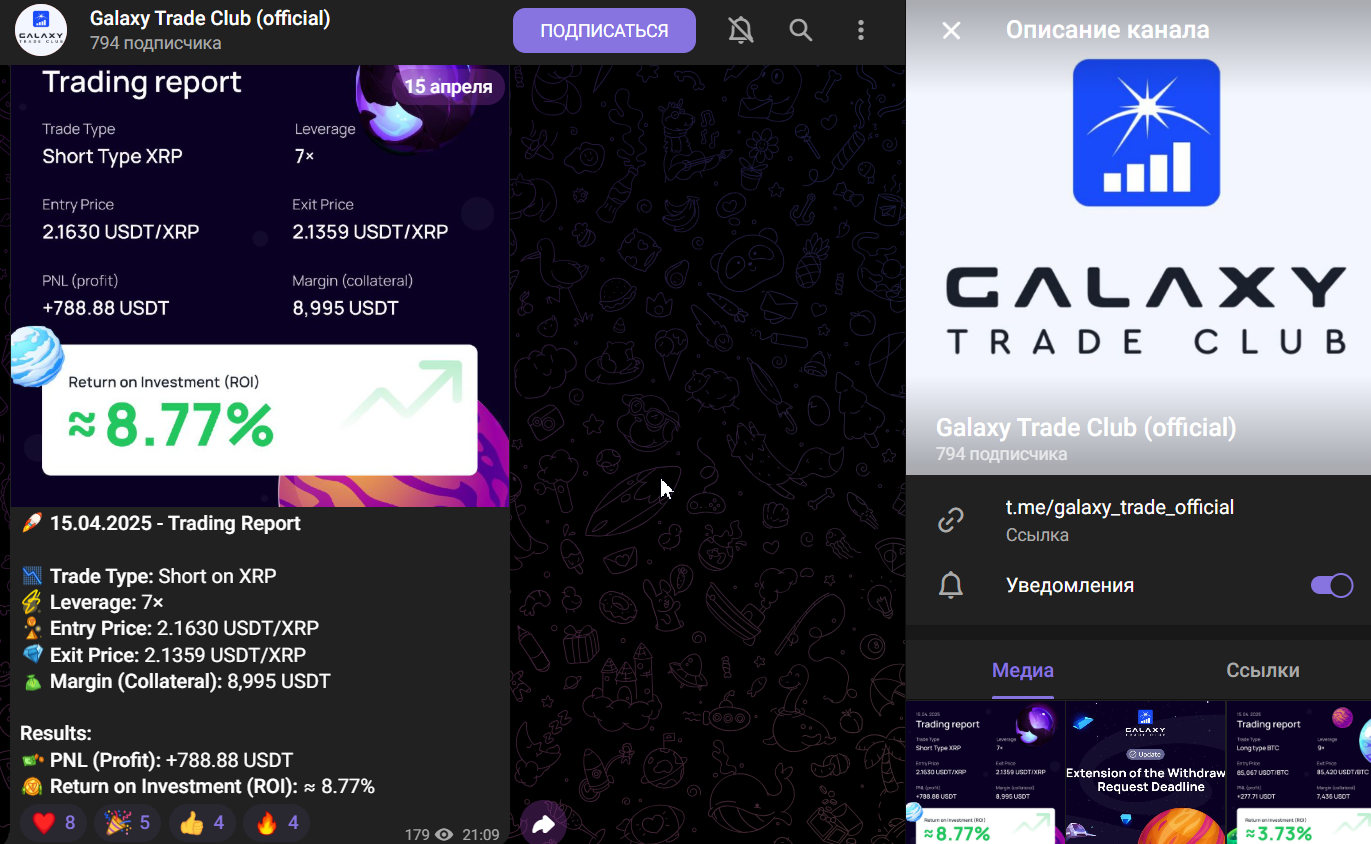Switch to the Медиа tab

(1022, 670)
